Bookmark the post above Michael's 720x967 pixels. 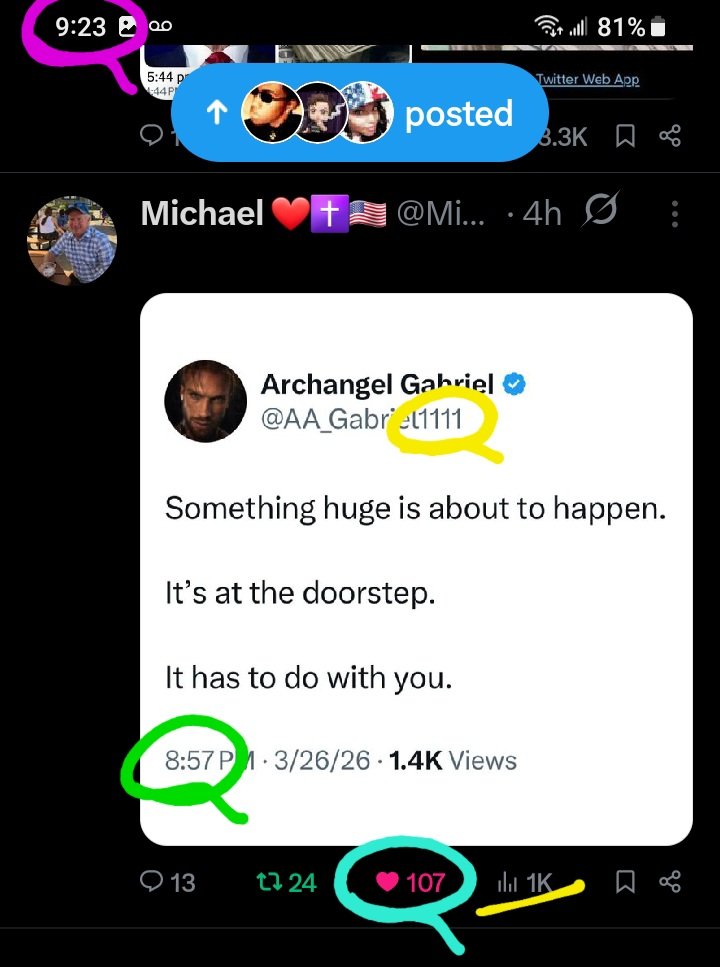625,136
